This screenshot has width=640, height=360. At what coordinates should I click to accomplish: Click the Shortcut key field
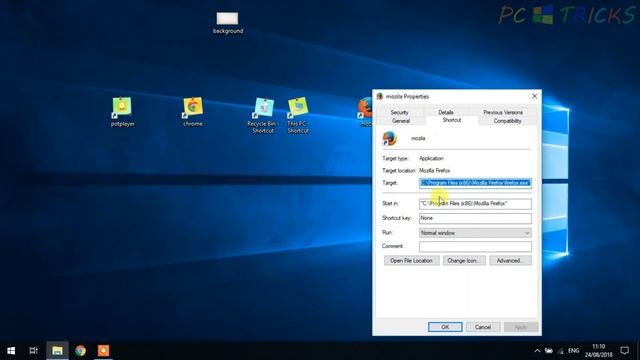(x=475, y=218)
